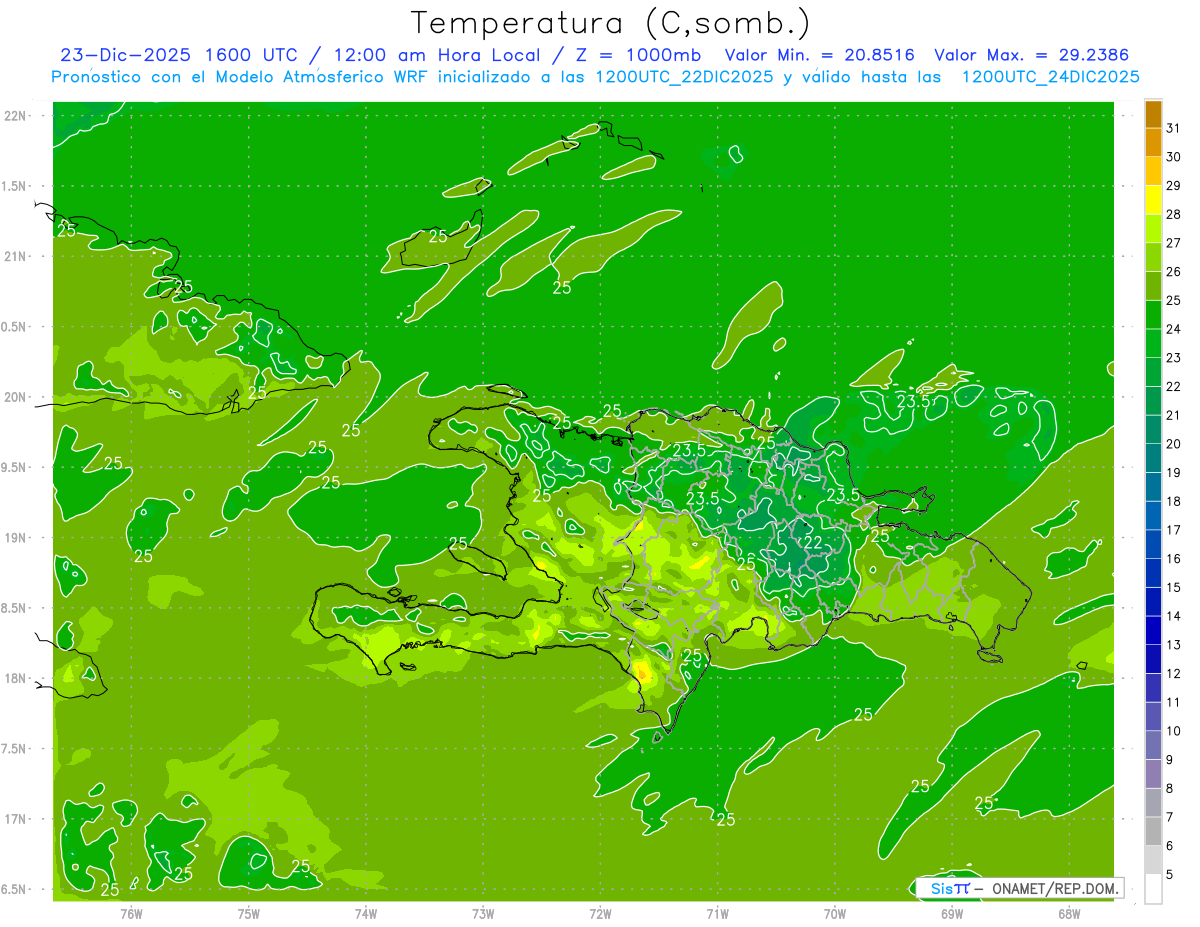Screen dimensions: 1200x927
Task: Click the white swatch below legend value 5
Action: (1153, 889)
